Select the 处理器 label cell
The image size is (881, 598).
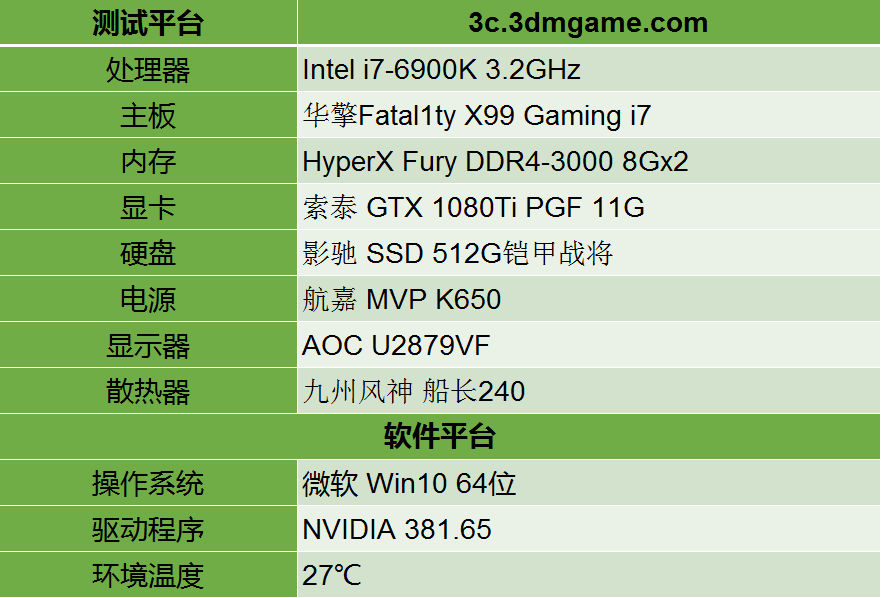148,69
